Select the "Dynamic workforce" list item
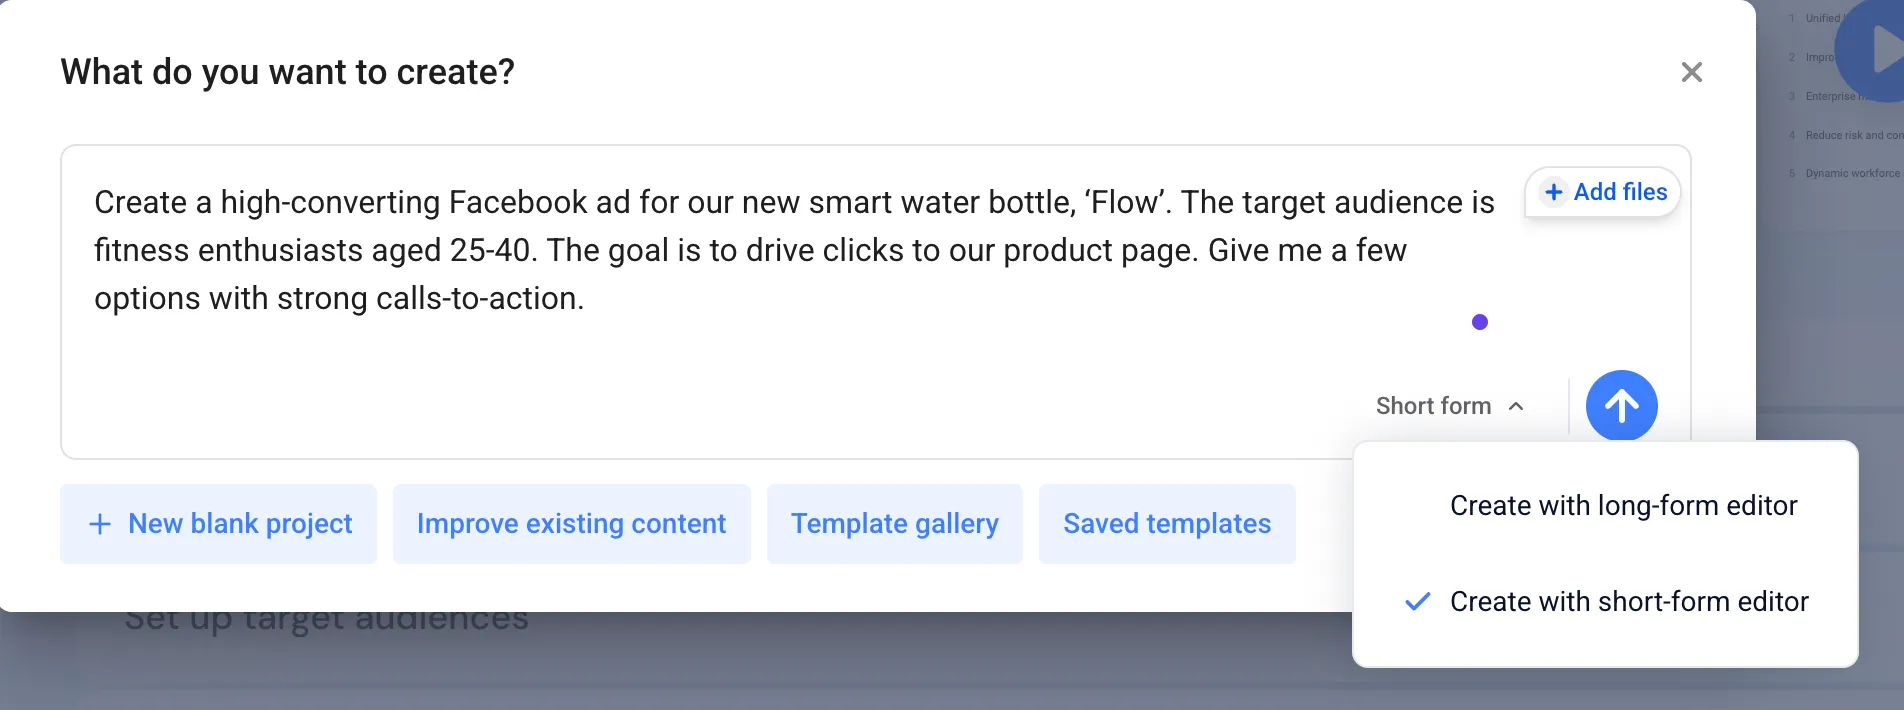The height and width of the screenshot is (710, 1904). pyautogui.click(x=1852, y=174)
